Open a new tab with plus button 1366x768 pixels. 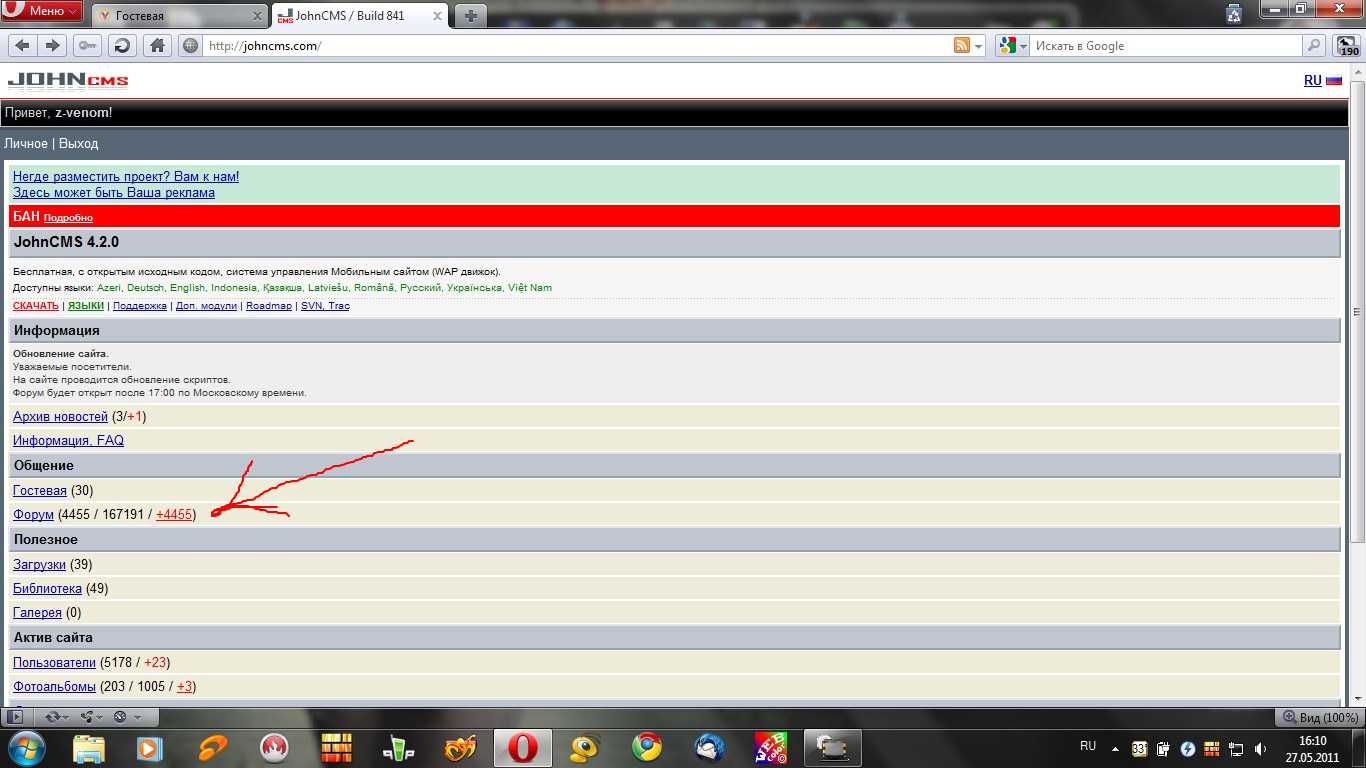(x=470, y=15)
